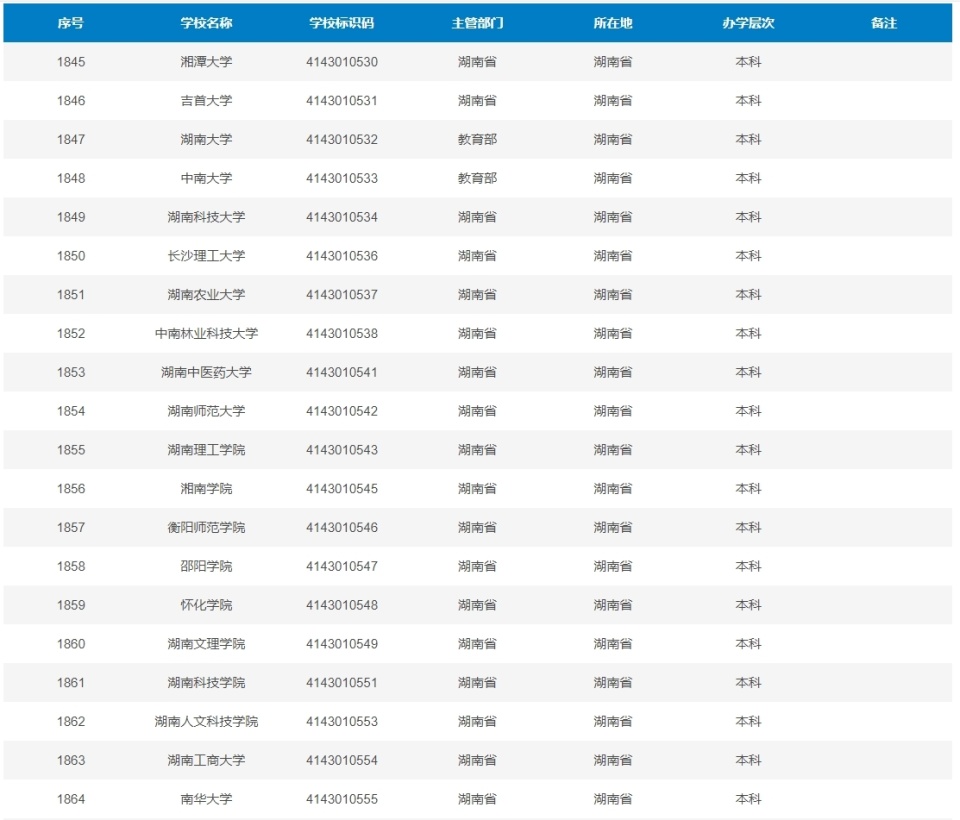Click the identifier 4143010549
Screen dimensions: 960x820
tap(342, 644)
